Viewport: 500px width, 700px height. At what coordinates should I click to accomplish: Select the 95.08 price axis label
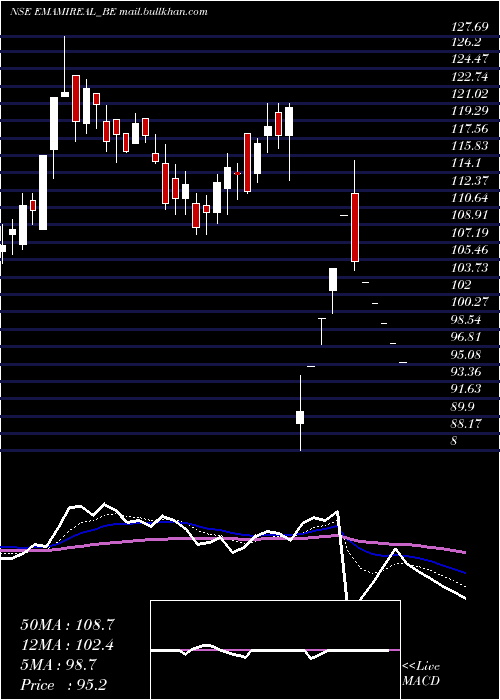[x=468, y=354]
